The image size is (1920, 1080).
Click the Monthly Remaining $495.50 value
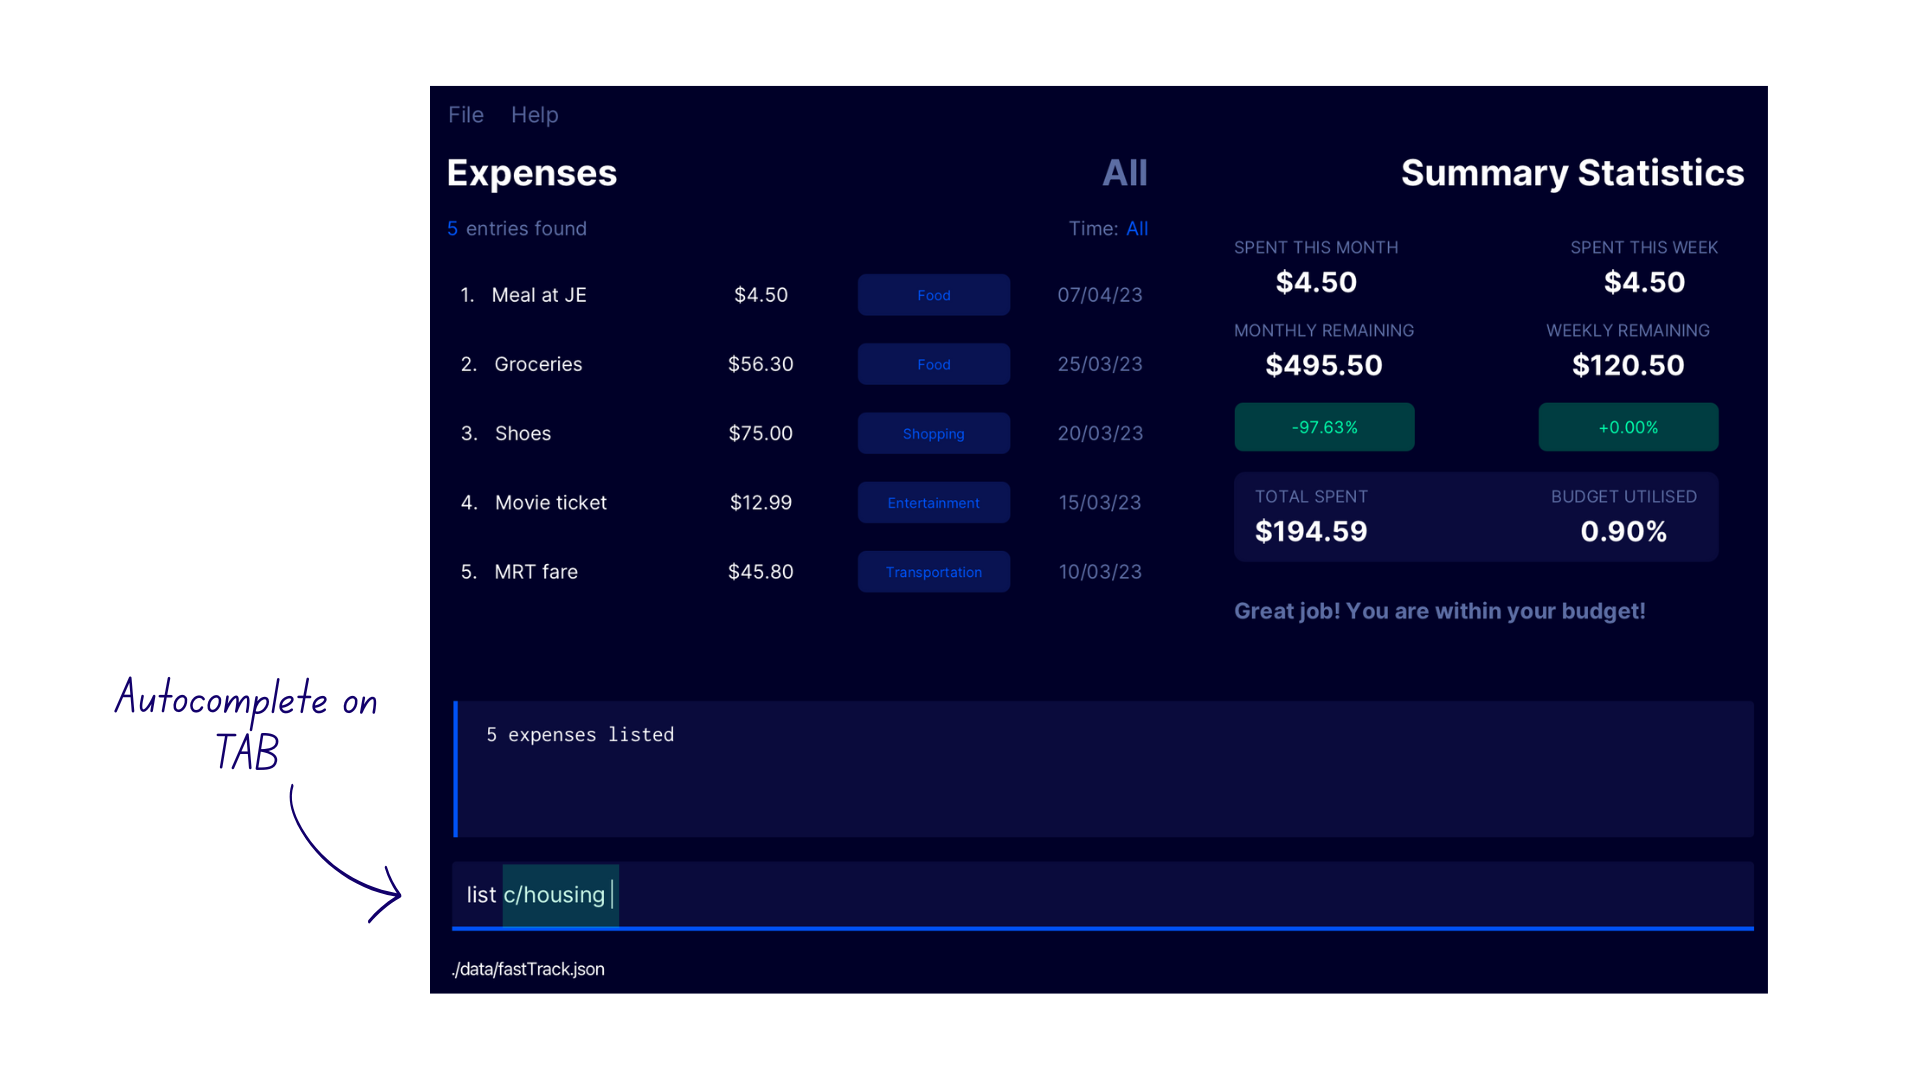click(x=1324, y=365)
